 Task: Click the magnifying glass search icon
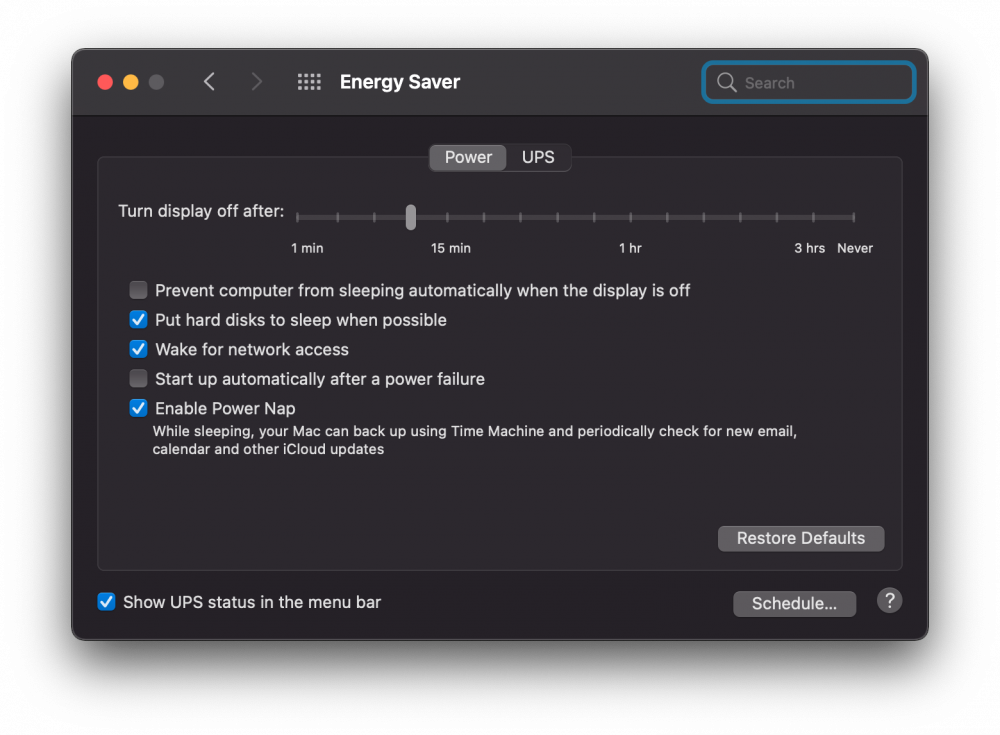(726, 82)
